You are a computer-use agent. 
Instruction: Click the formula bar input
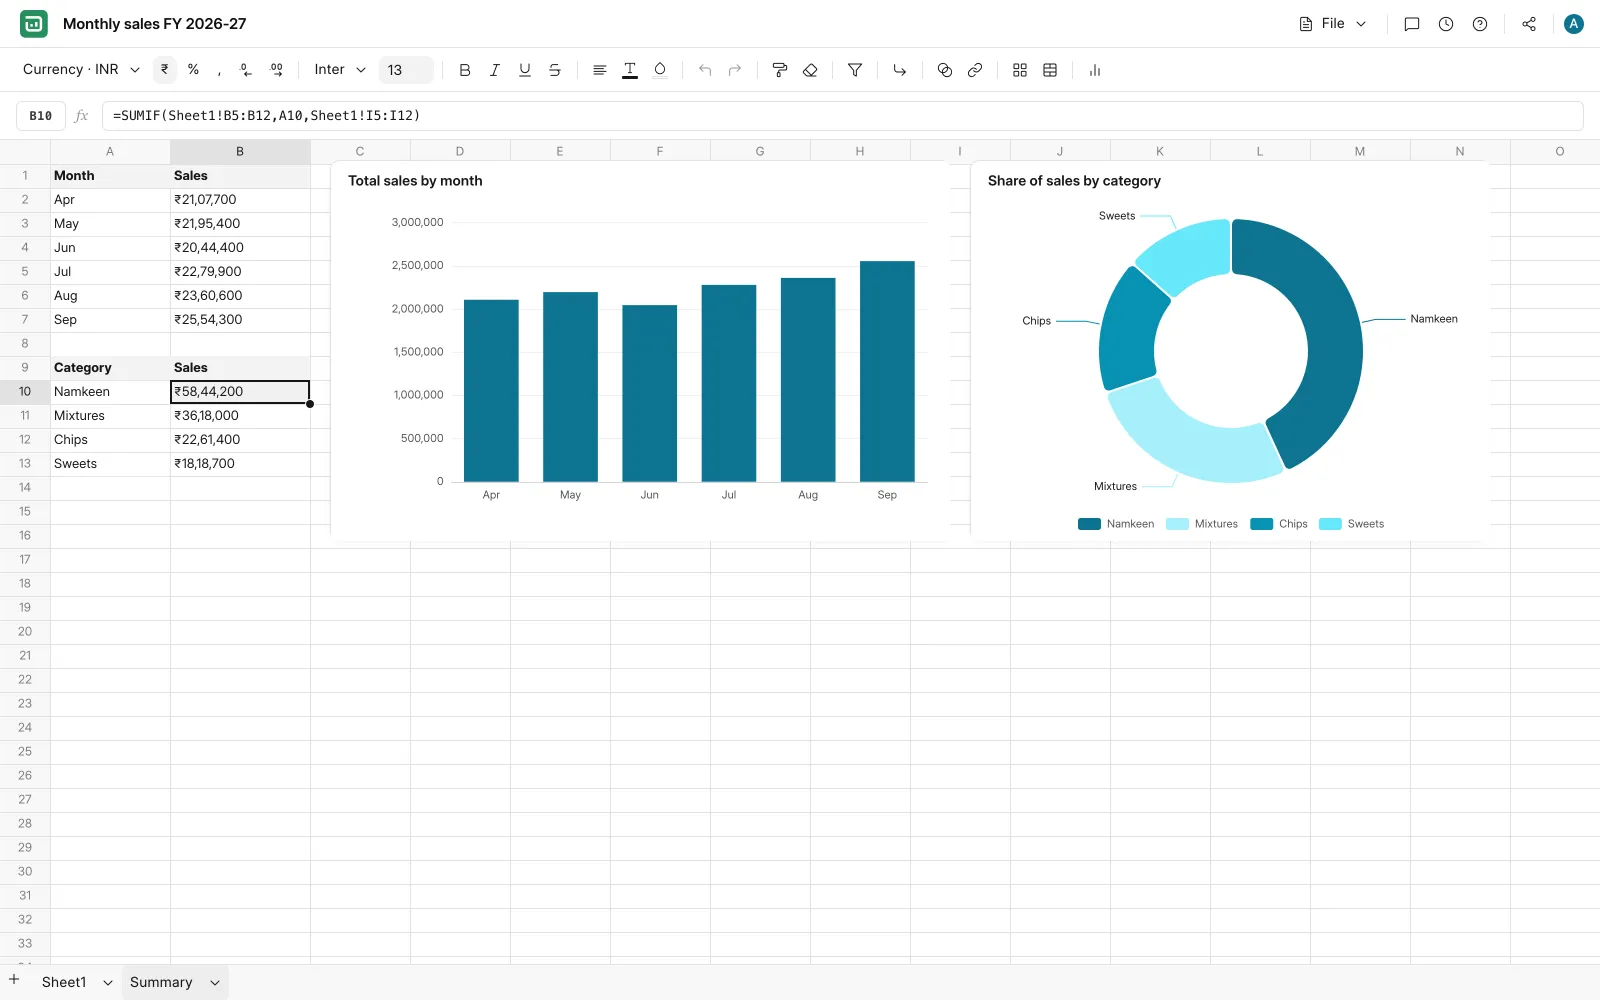coord(842,116)
